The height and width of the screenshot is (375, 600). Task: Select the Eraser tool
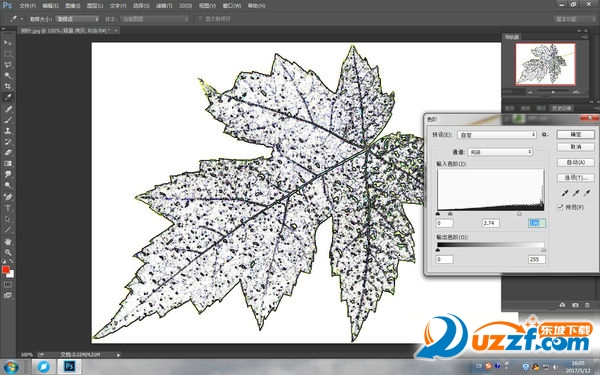coord(8,152)
